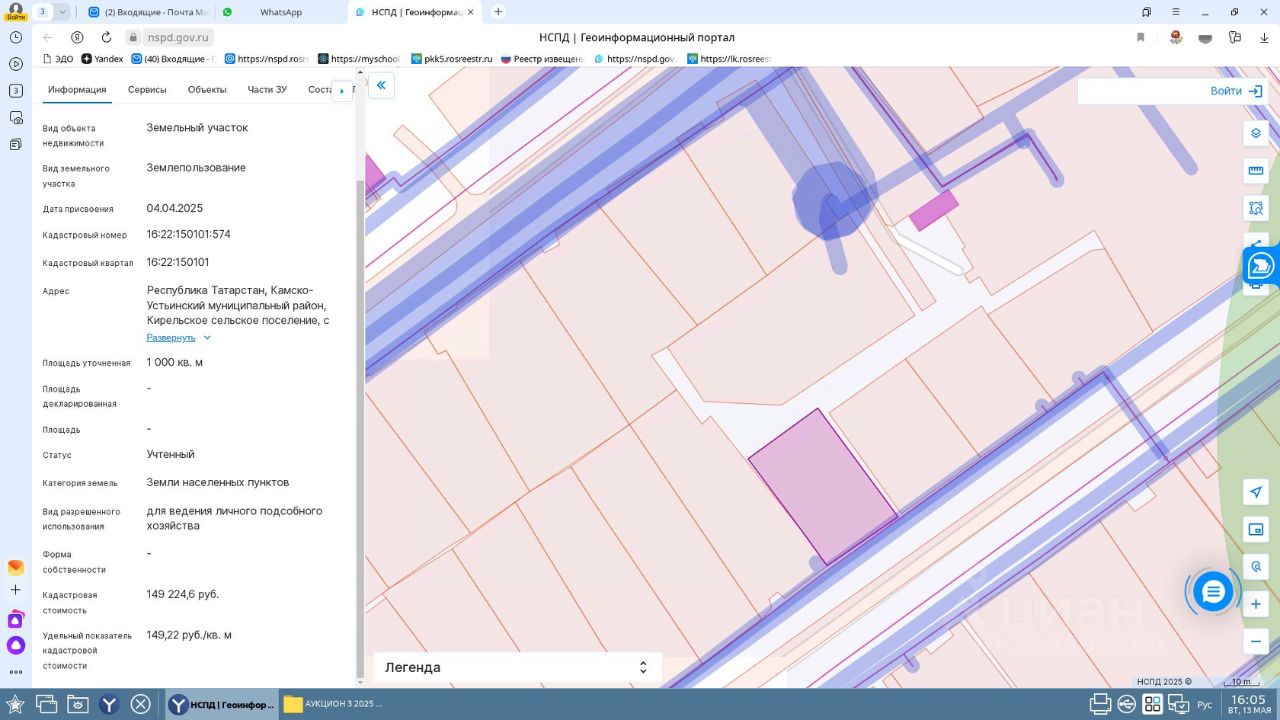Center map on my location
The width and height of the screenshot is (1280, 720).
point(1256,491)
